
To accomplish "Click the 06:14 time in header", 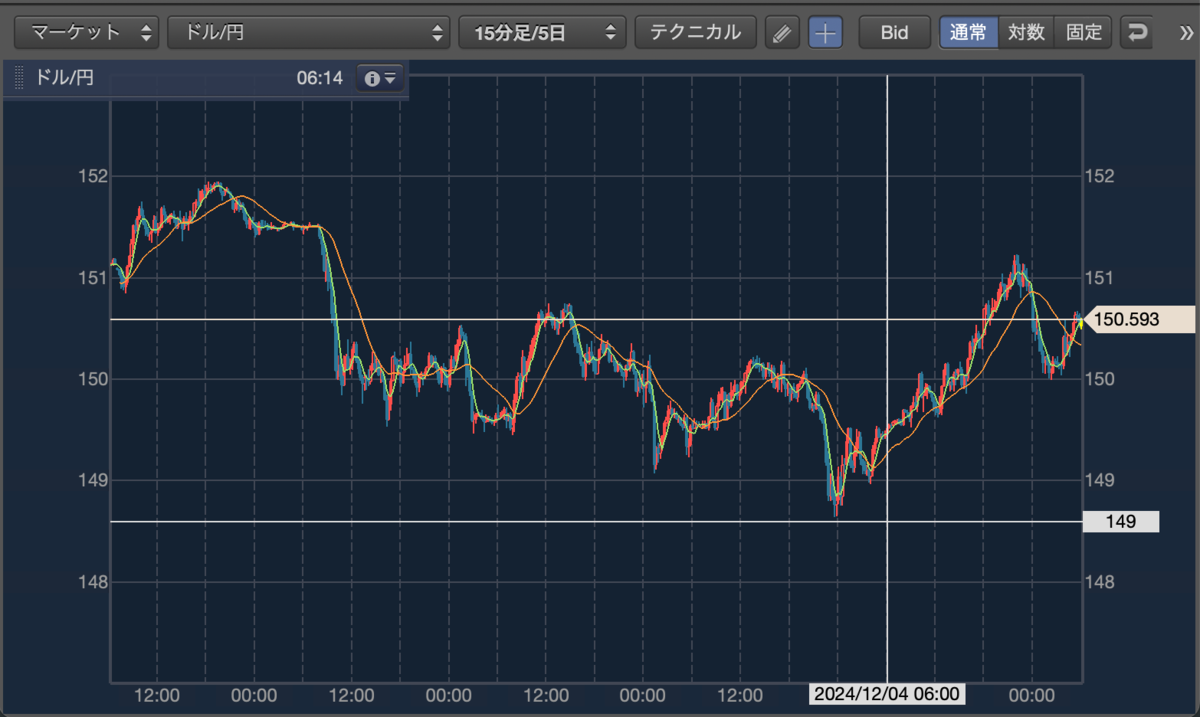I will tap(320, 78).
